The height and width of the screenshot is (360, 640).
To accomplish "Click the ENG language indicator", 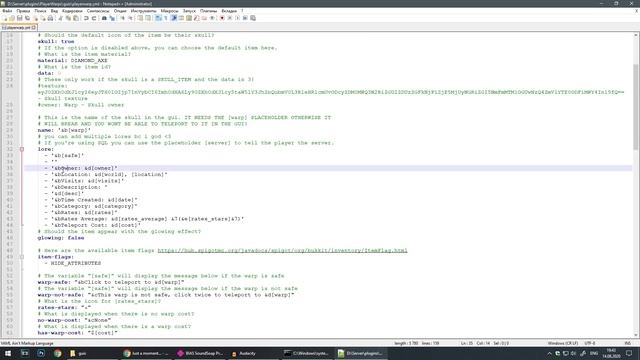I will 594,353.
